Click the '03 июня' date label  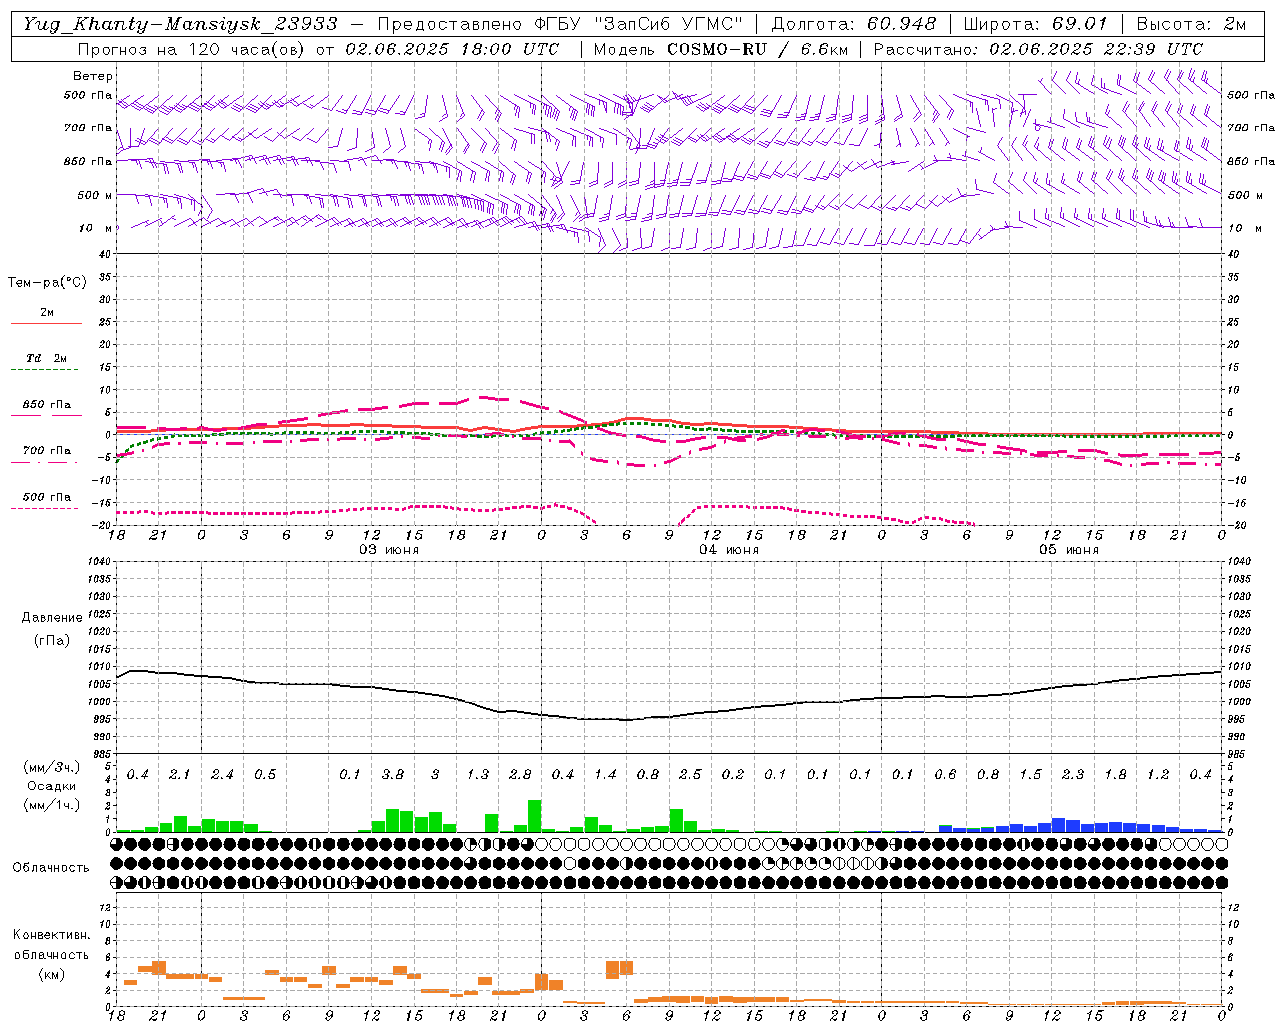pyautogui.click(x=389, y=550)
